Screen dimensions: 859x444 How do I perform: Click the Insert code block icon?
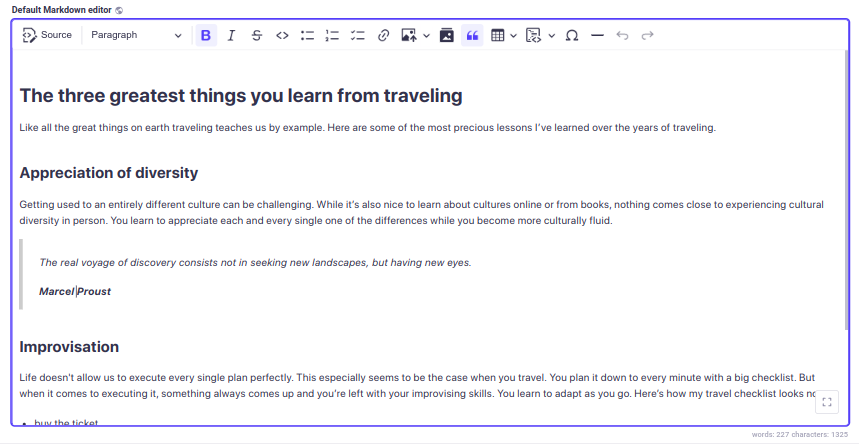tap(533, 36)
